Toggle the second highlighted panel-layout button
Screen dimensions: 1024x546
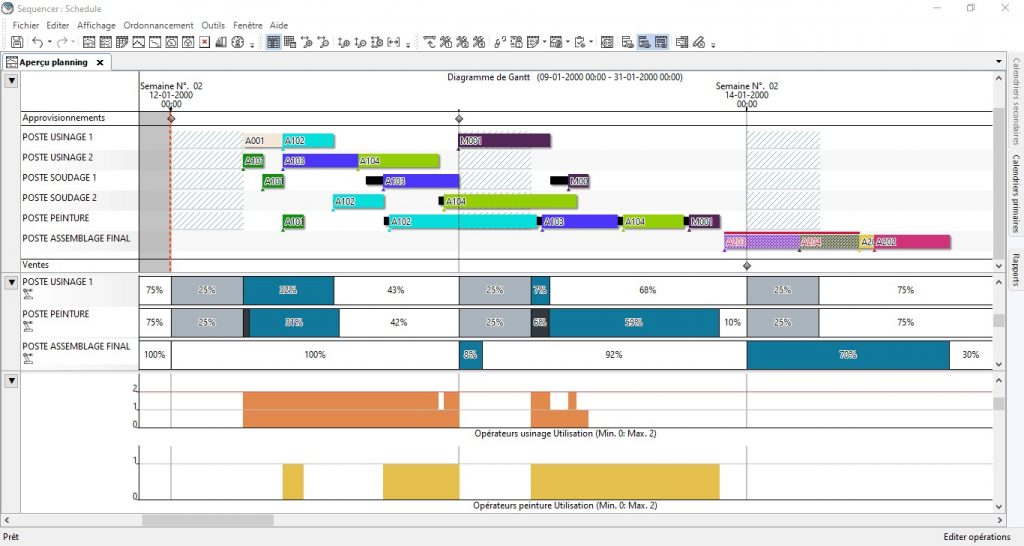(x=661, y=42)
